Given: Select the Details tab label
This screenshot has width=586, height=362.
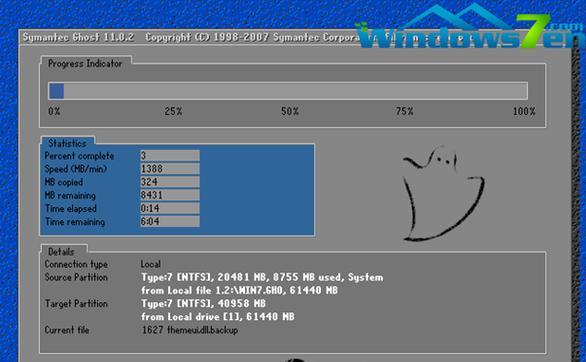Looking at the screenshot, I should tap(61, 252).
